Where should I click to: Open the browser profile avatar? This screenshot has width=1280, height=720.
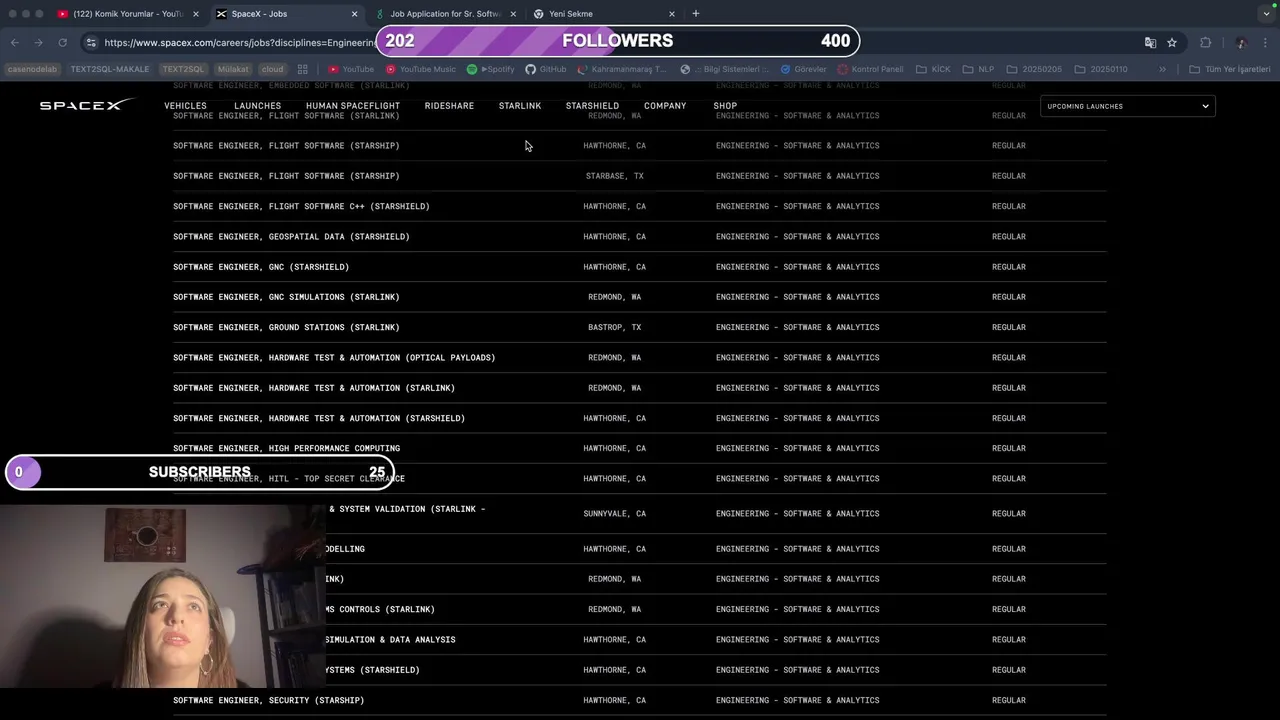pyautogui.click(x=1241, y=42)
